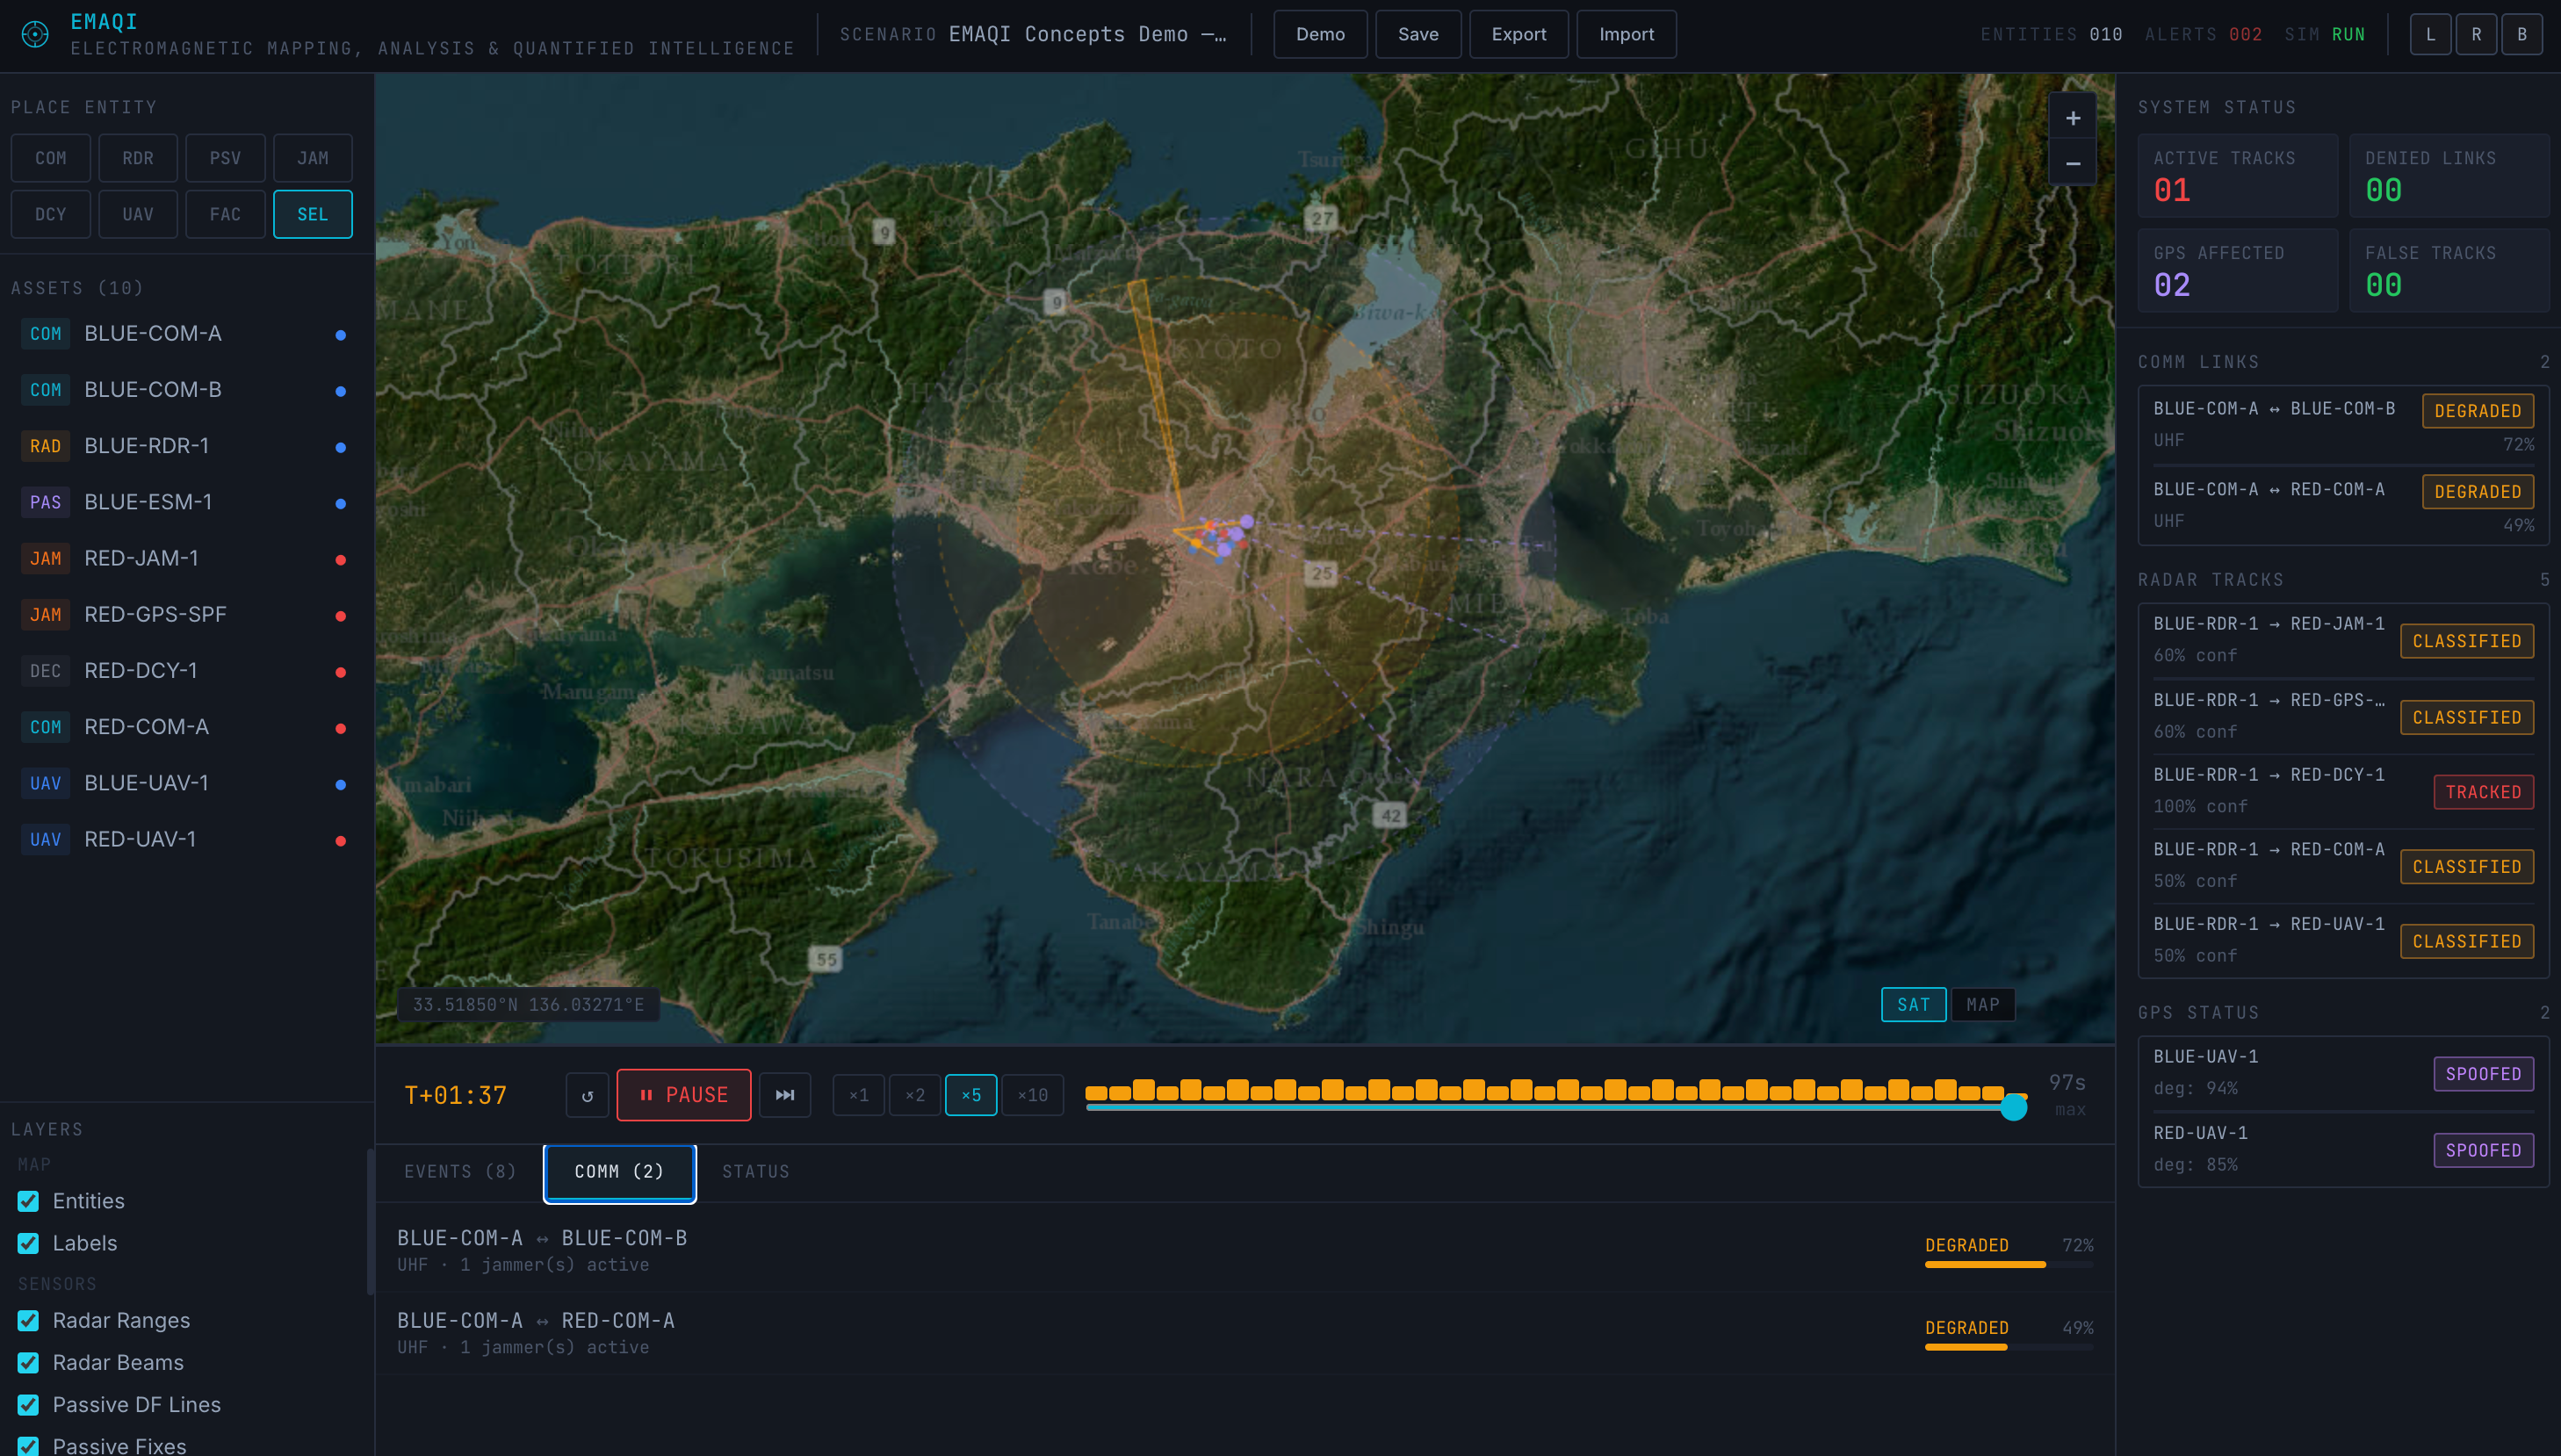The image size is (2561, 1456).
Task: Uncheck the Entities layer checkbox
Action: [28, 1201]
